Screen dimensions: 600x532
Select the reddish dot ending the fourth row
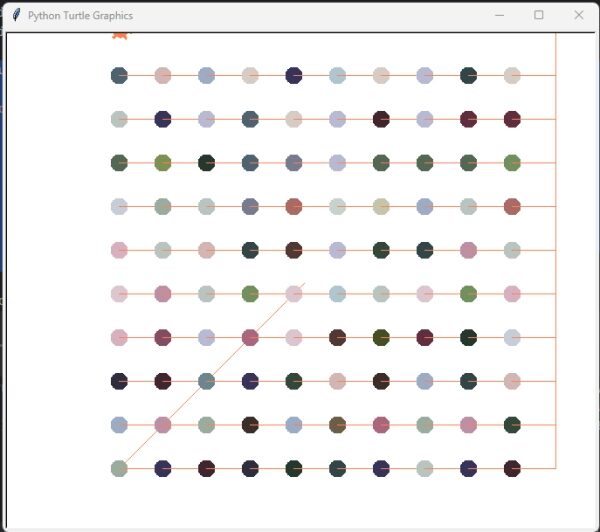pyautogui.click(x=512, y=206)
